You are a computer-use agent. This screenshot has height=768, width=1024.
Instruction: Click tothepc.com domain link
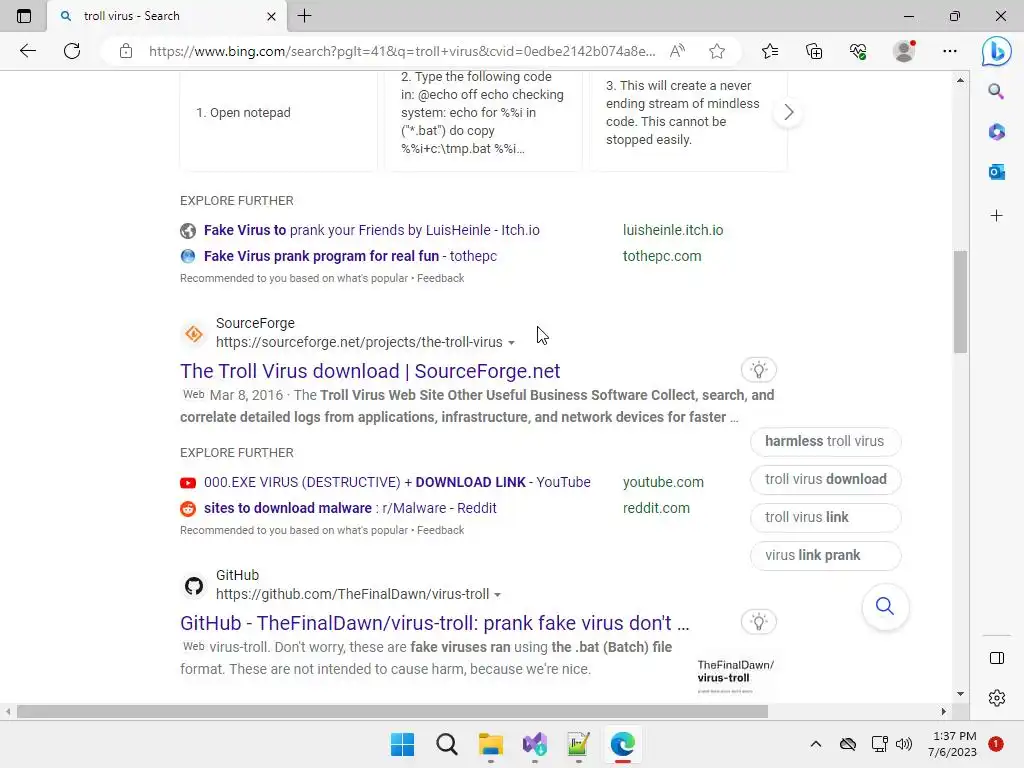pyautogui.click(x=662, y=256)
